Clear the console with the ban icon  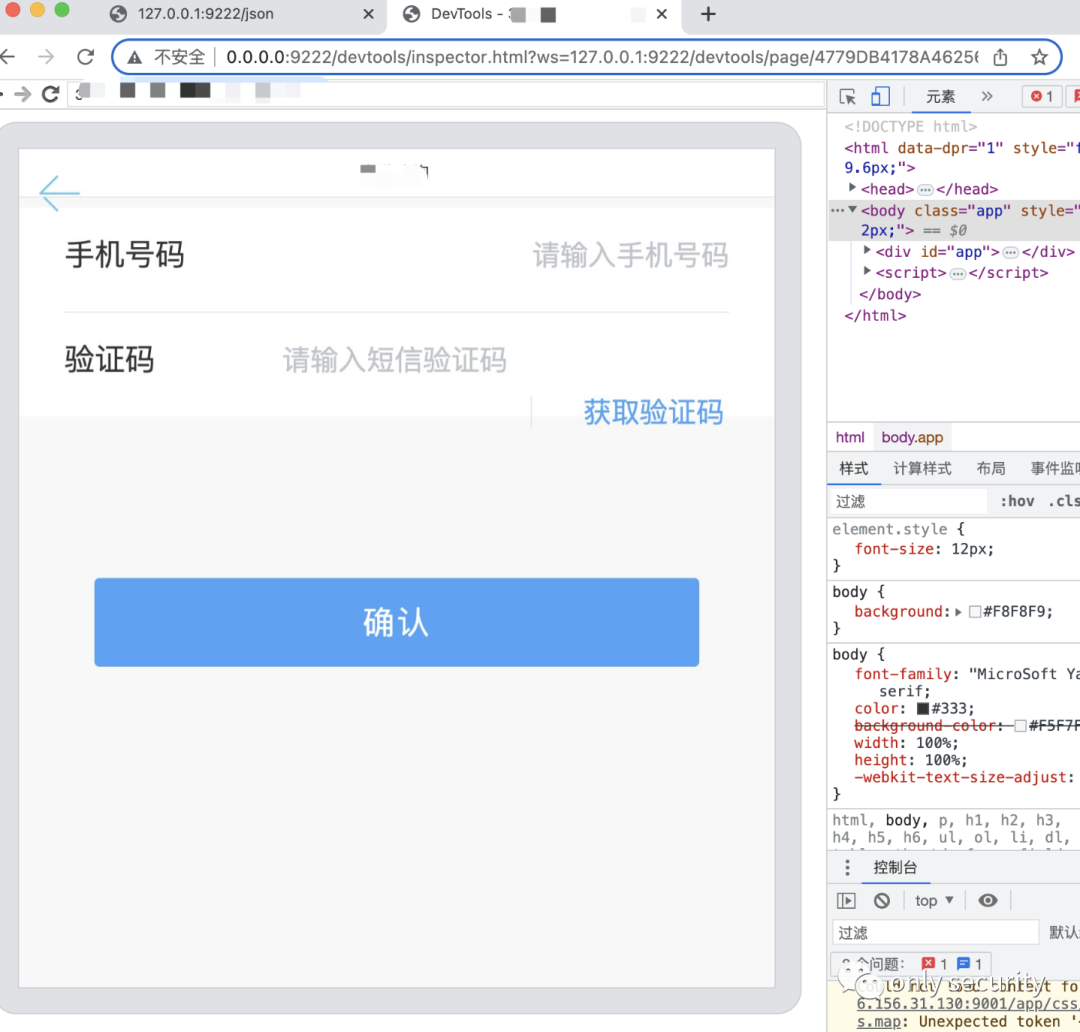tap(882, 900)
